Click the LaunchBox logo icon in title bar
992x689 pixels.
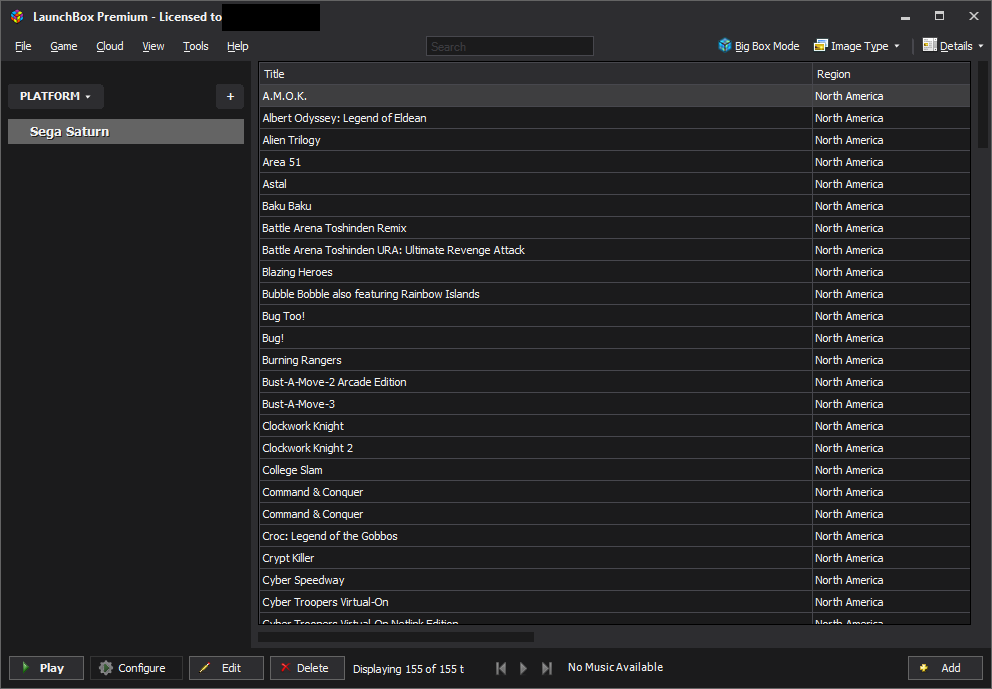(17, 16)
